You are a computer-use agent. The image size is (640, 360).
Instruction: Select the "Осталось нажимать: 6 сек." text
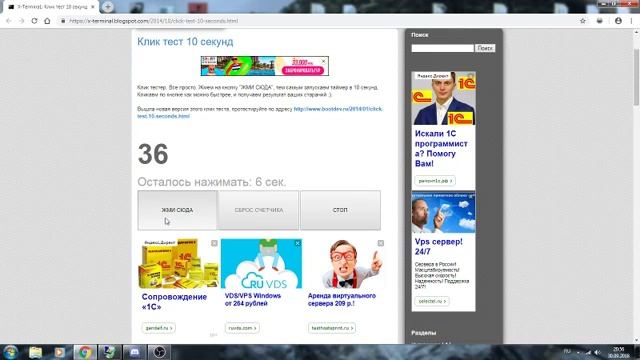pos(211,182)
